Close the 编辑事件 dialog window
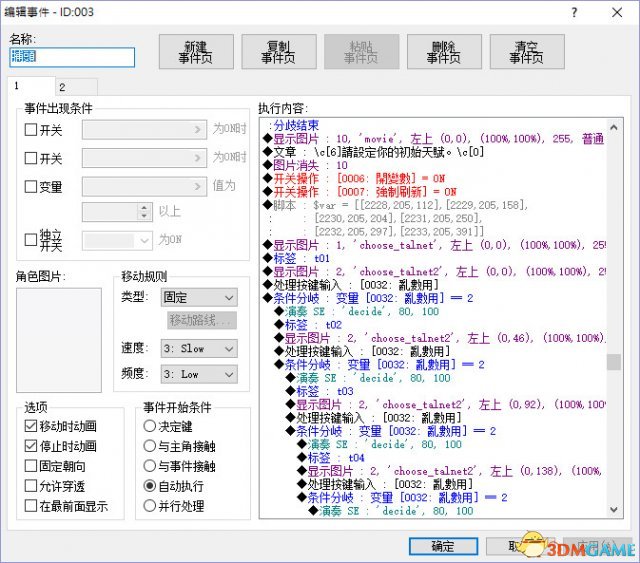 click(618, 12)
